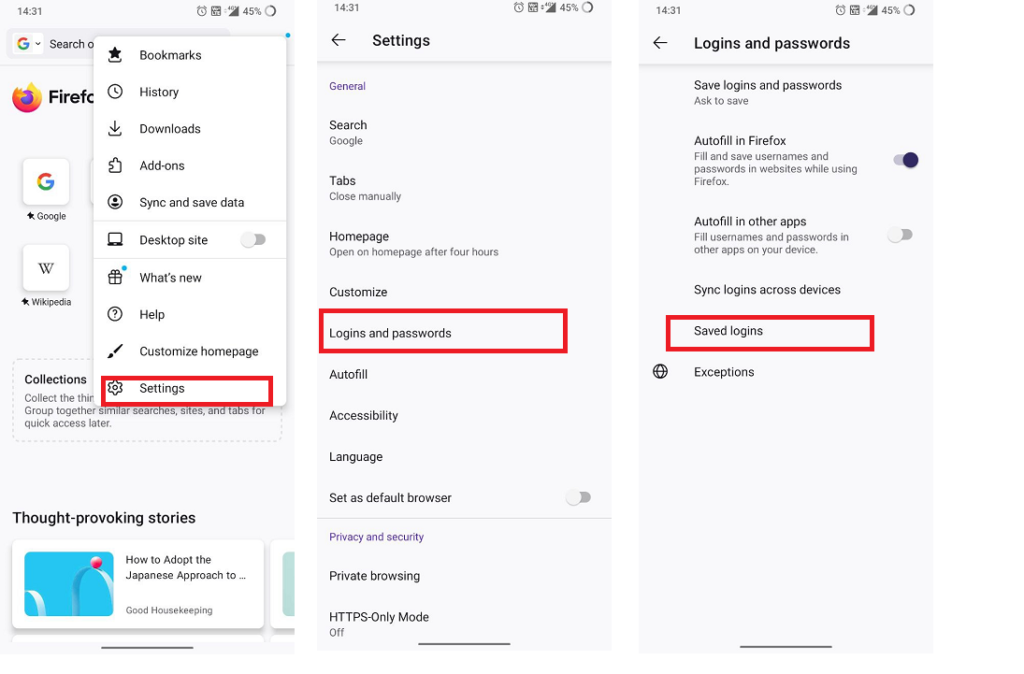Open Exceptions using the globe icon
Image resolution: width=1024 pixels, height=674 pixels.
click(660, 371)
